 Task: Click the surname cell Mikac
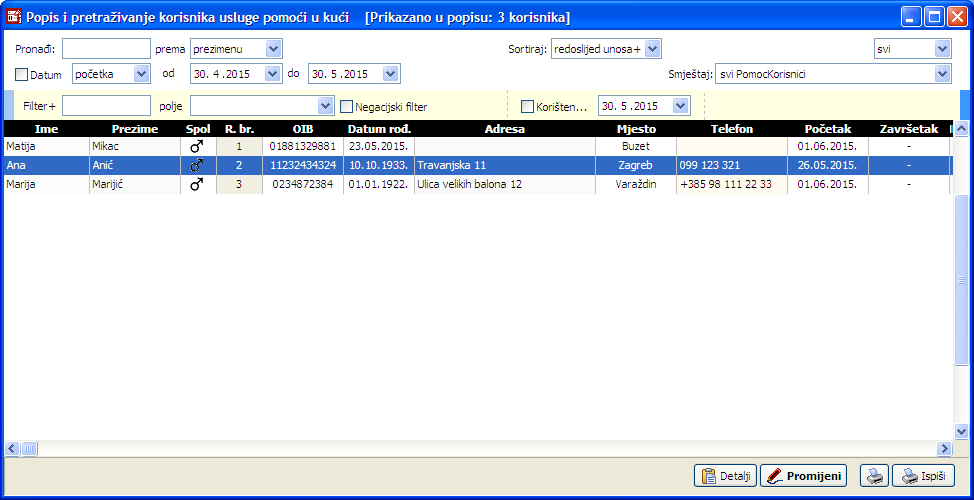[x=135, y=147]
